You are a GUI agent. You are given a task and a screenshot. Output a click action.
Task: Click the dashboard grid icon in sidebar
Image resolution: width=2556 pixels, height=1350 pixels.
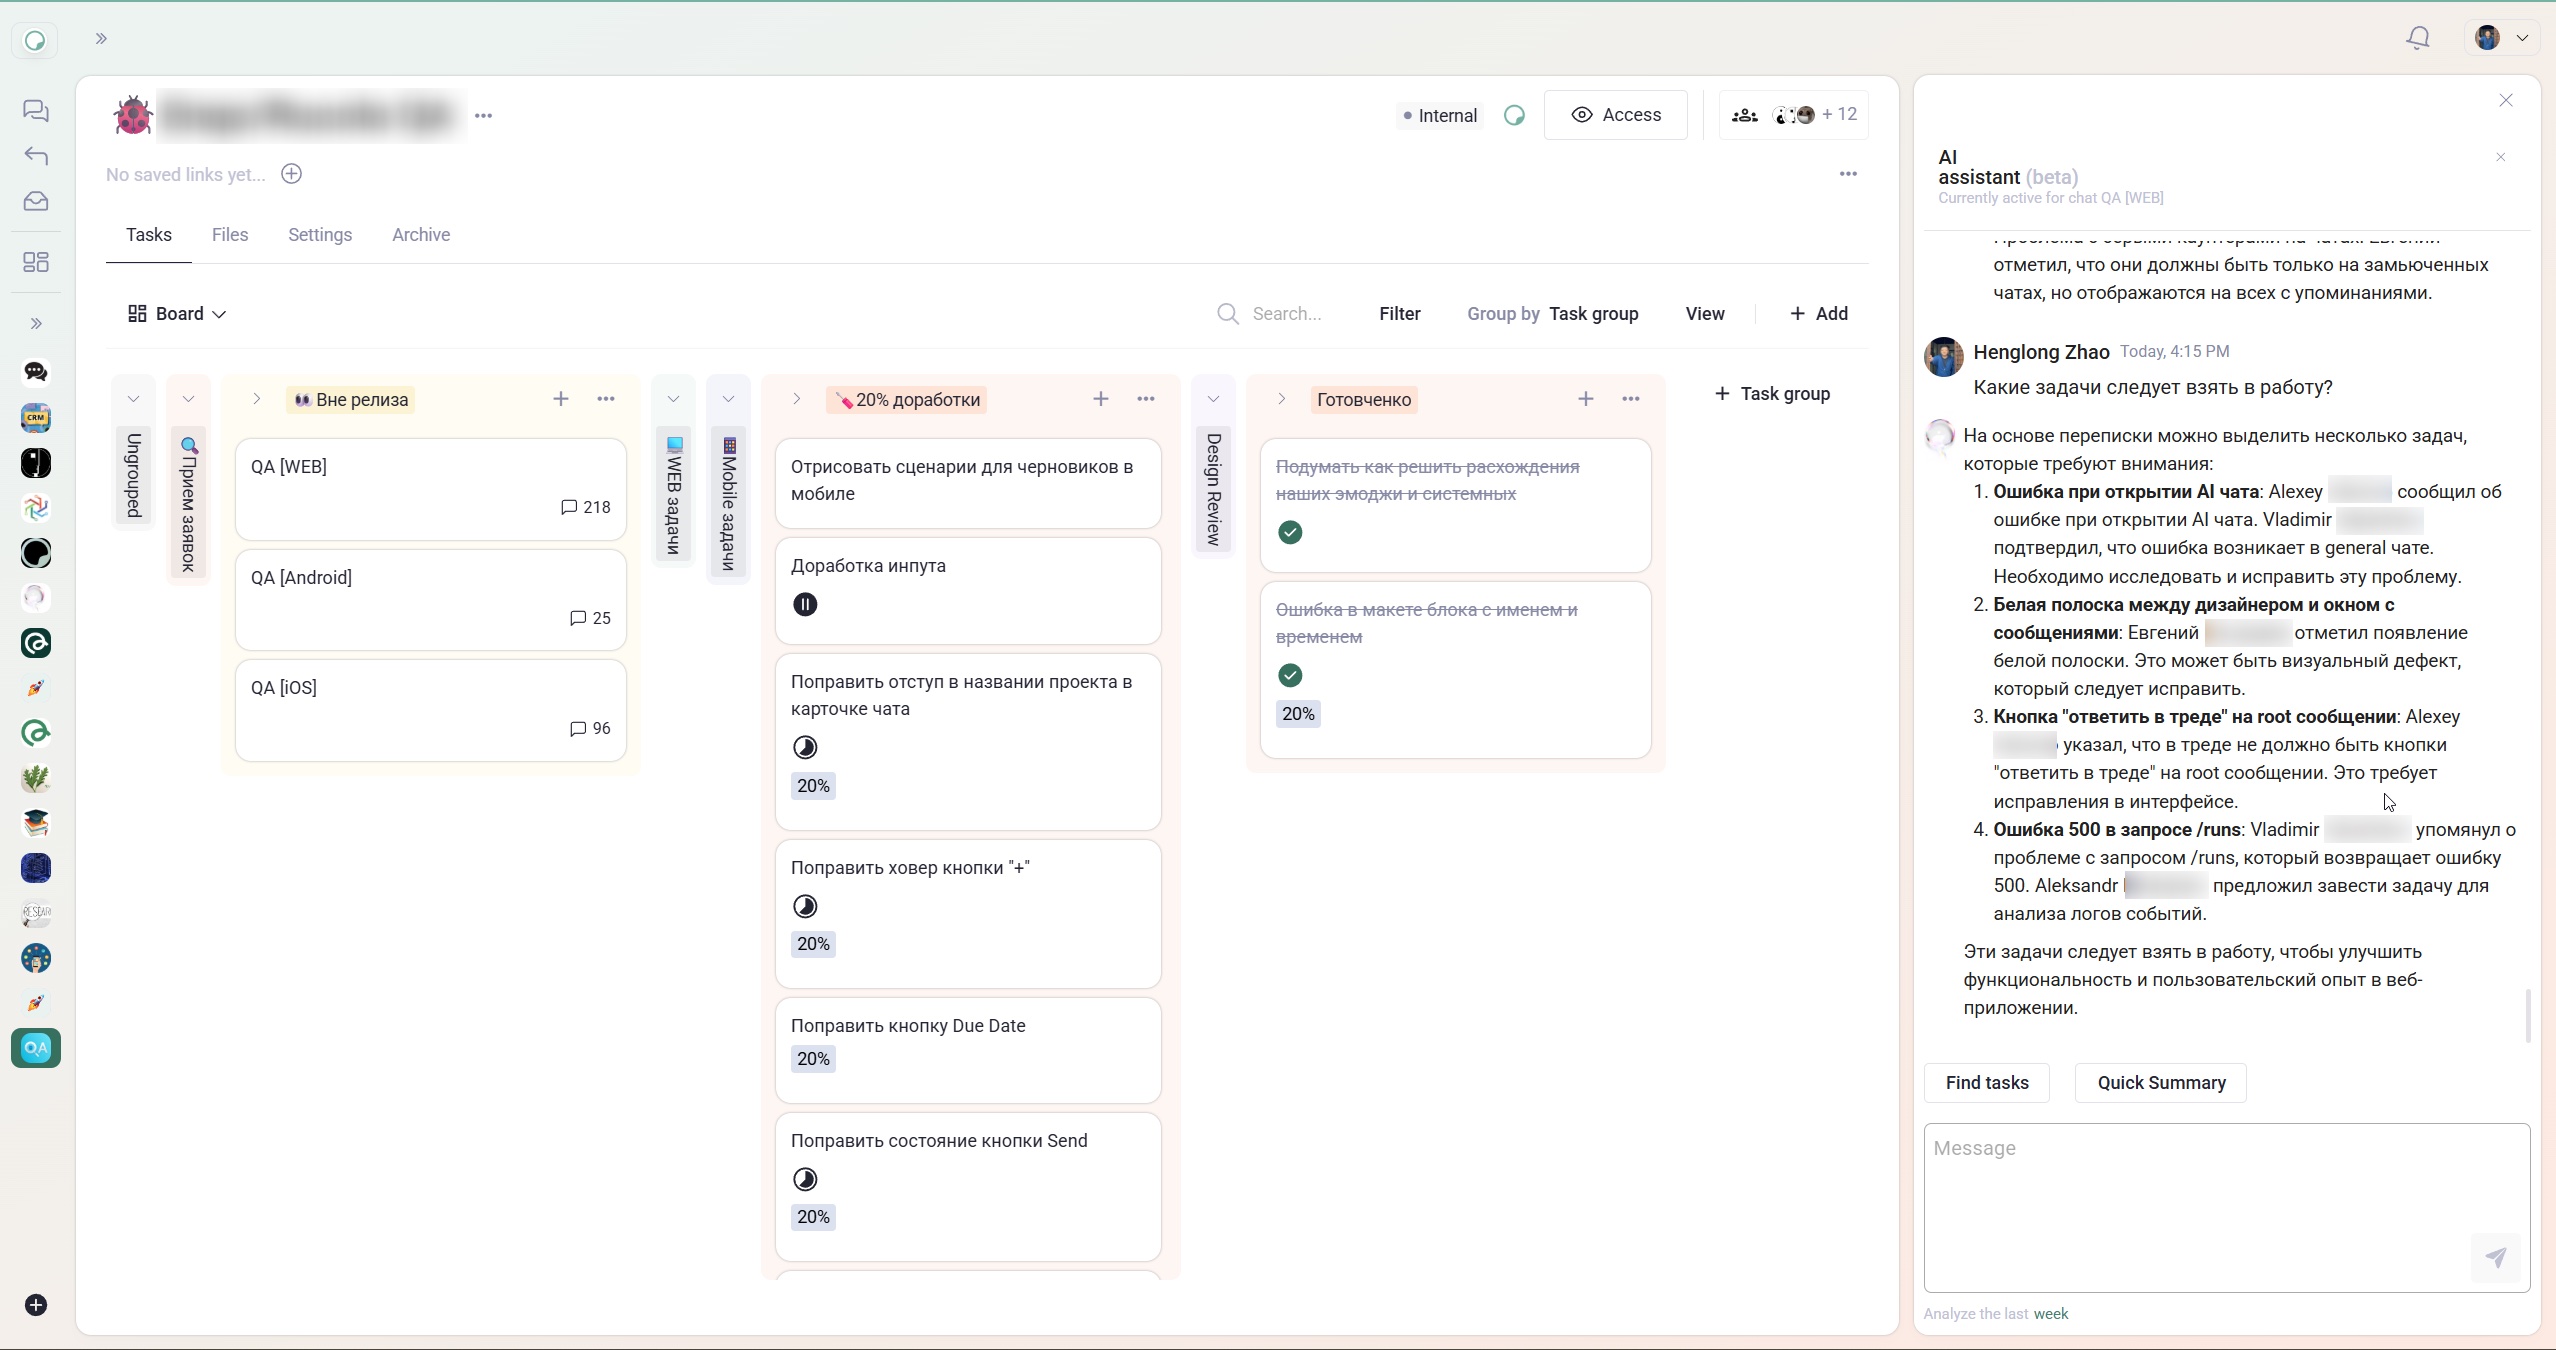point(36,262)
